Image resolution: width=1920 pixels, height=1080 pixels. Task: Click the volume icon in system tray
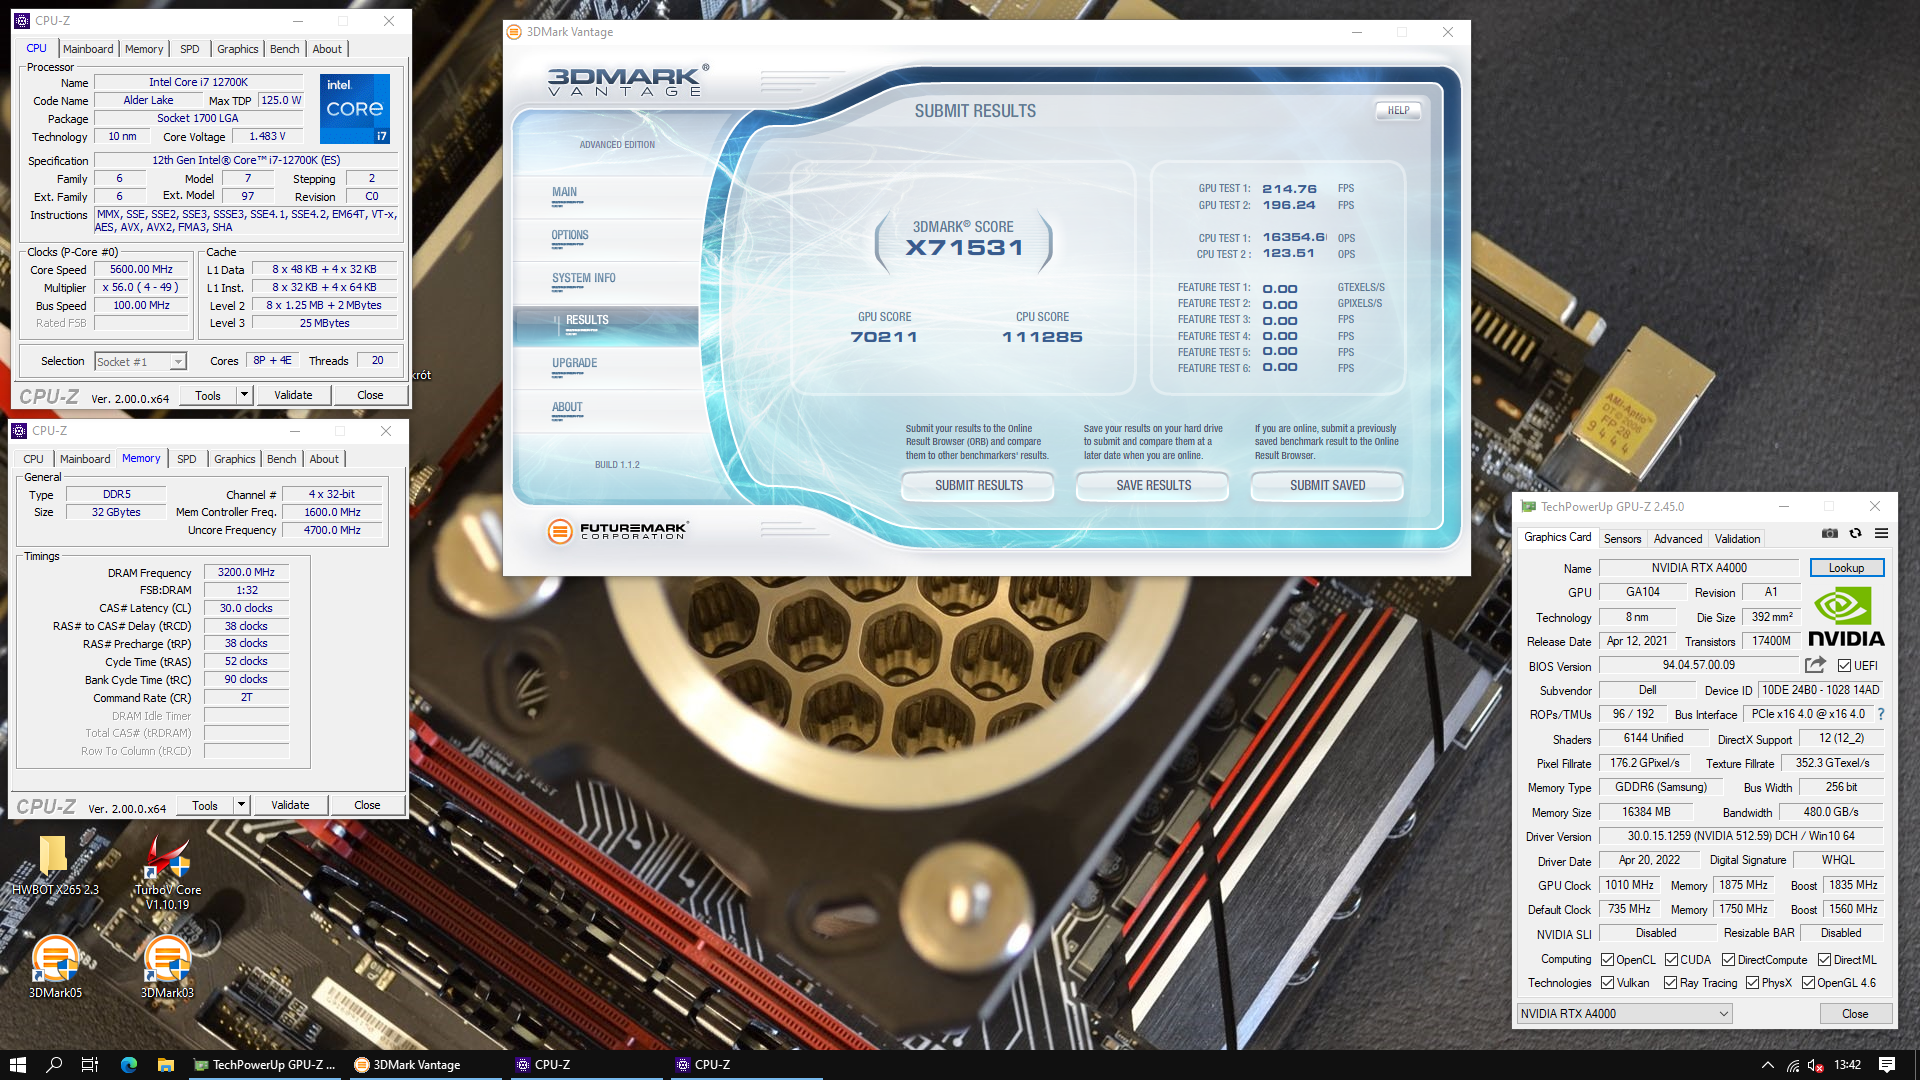[x=1815, y=1065]
